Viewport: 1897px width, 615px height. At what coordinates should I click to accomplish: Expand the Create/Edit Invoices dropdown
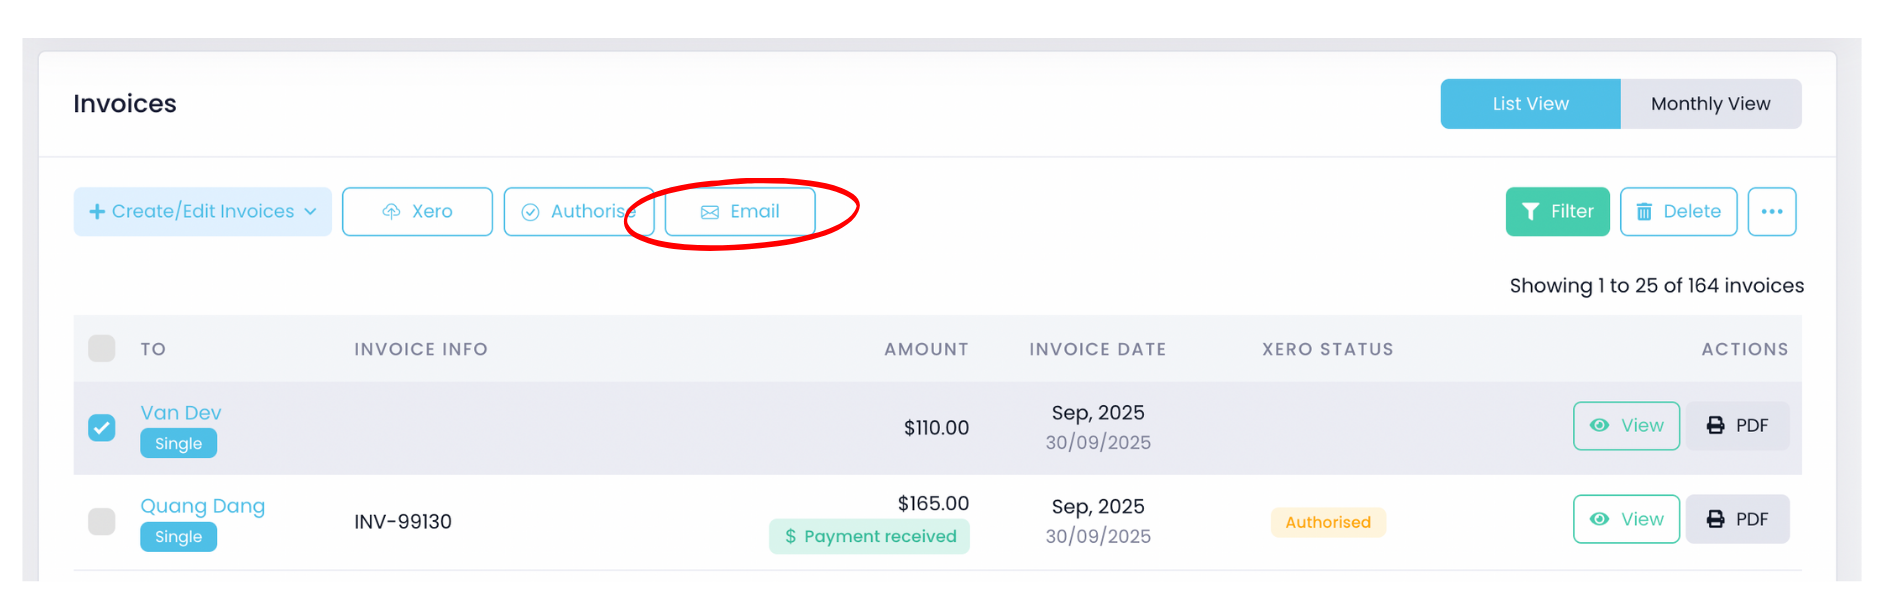[203, 212]
